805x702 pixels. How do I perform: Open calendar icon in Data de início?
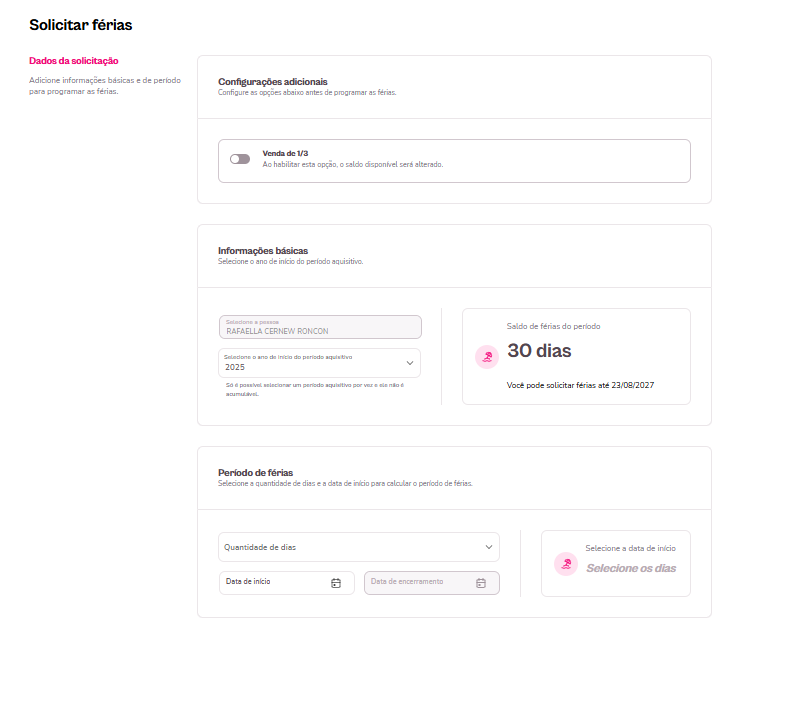(x=336, y=583)
